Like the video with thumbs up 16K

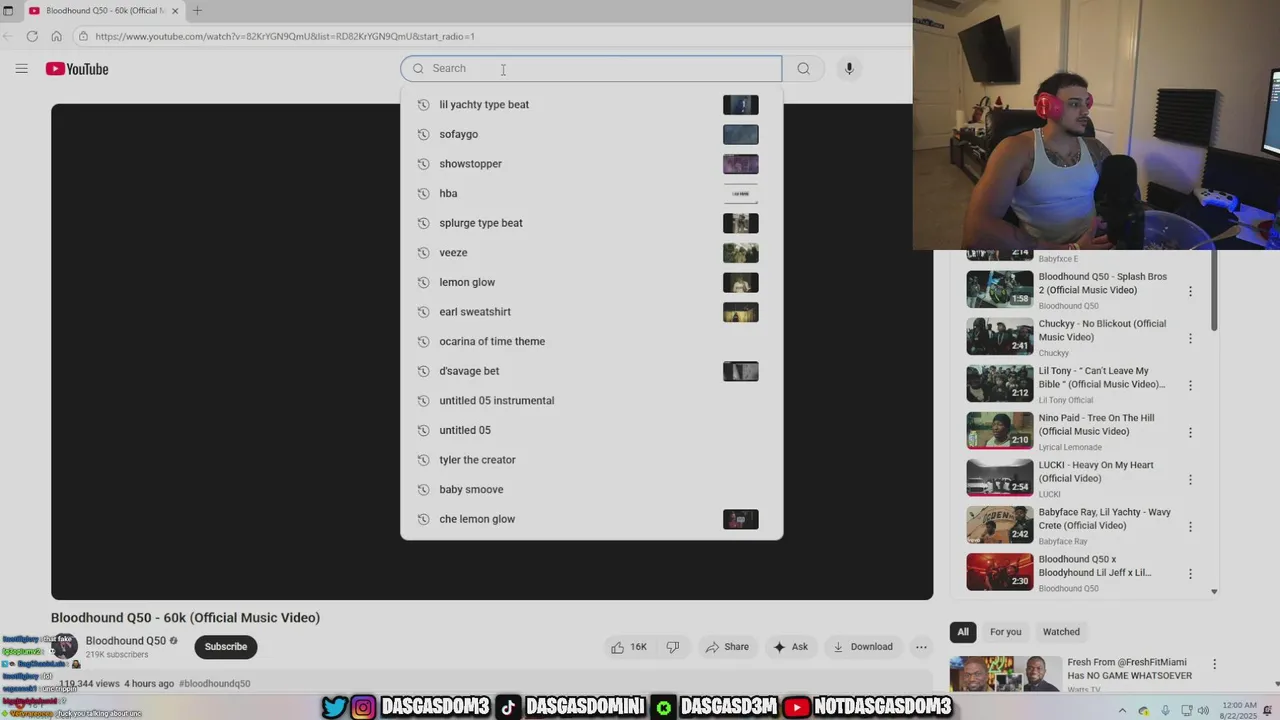coord(629,647)
